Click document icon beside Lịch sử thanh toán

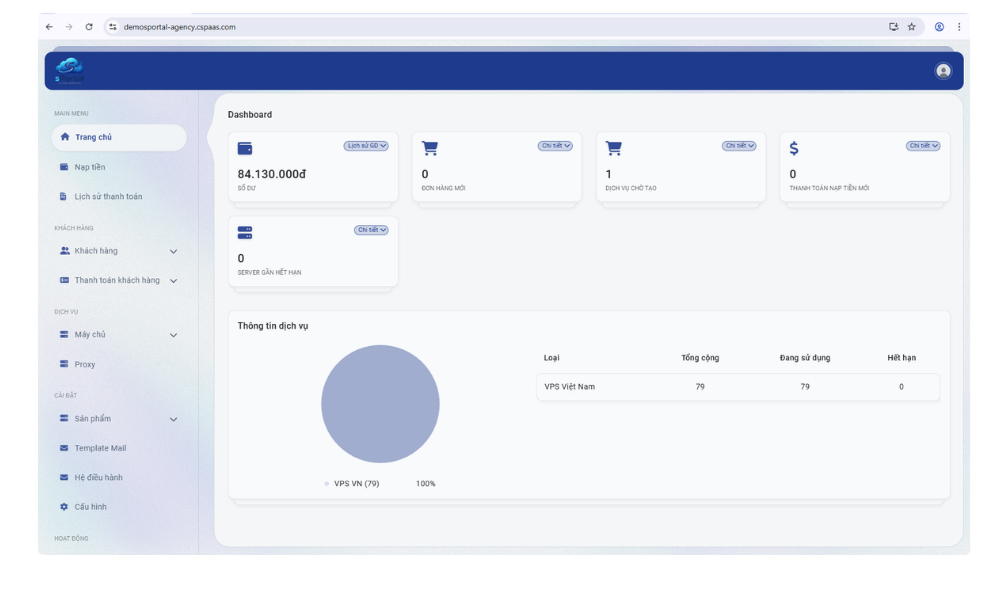[63, 196]
